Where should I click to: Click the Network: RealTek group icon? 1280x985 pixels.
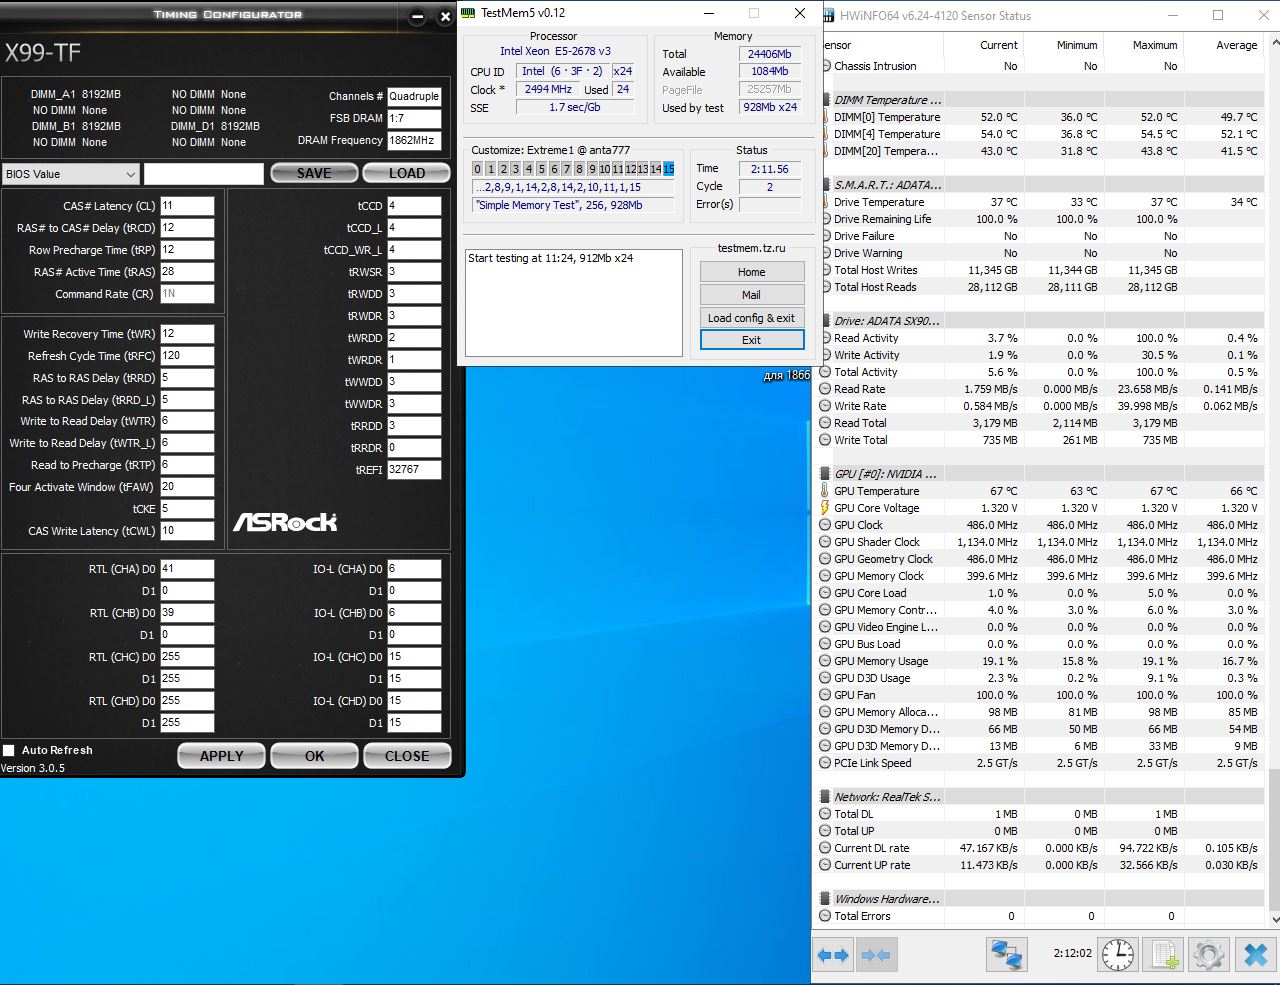tap(826, 797)
